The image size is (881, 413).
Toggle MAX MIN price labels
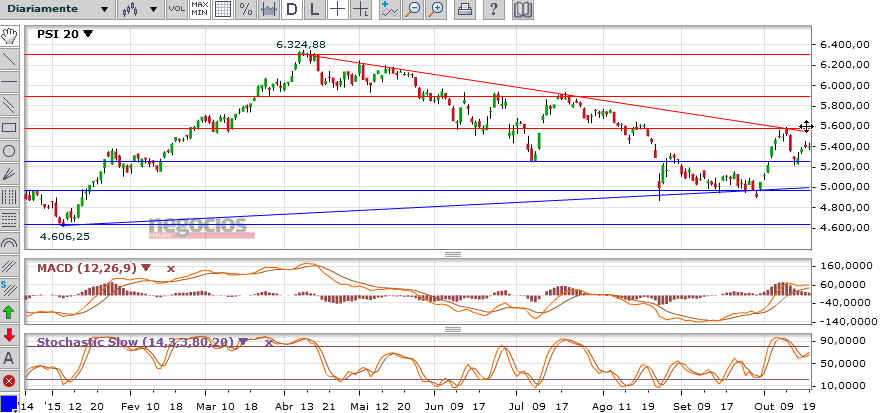pyautogui.click(x=199, y=10)
